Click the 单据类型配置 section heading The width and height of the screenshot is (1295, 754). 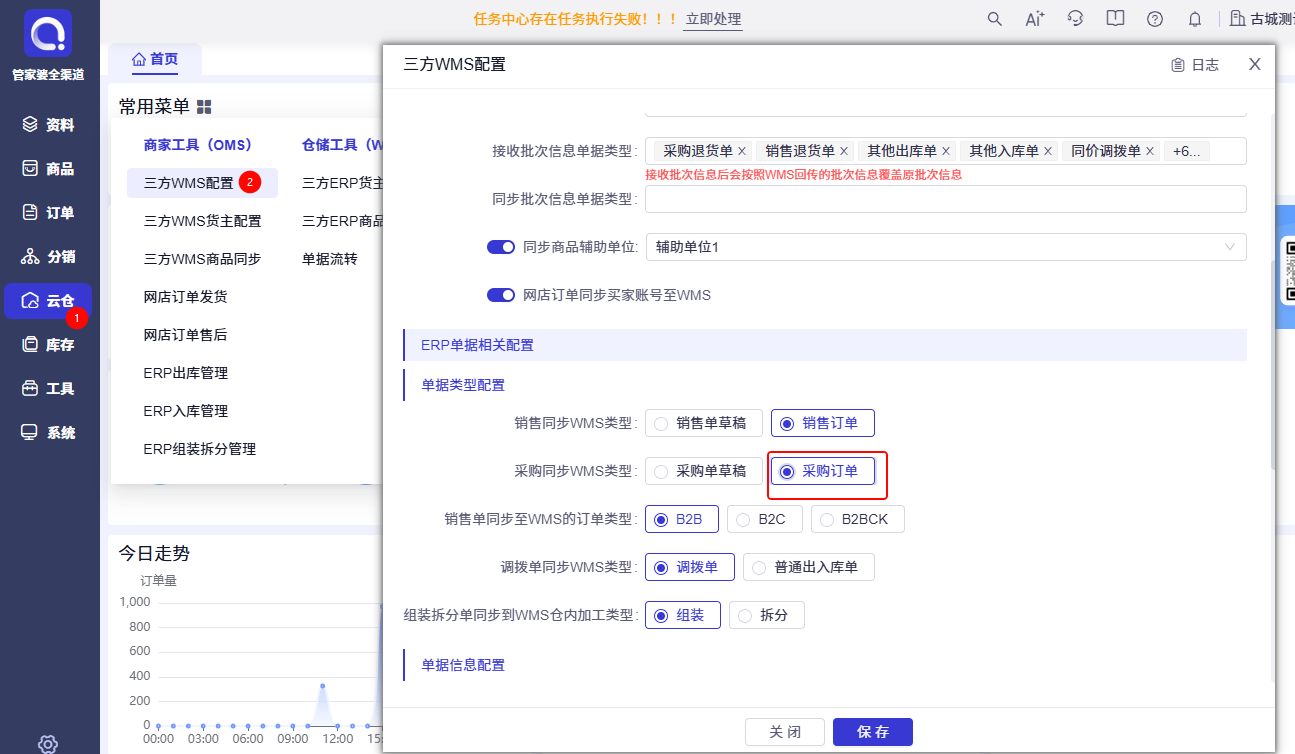pyautogui.click(x=463, y=385)
